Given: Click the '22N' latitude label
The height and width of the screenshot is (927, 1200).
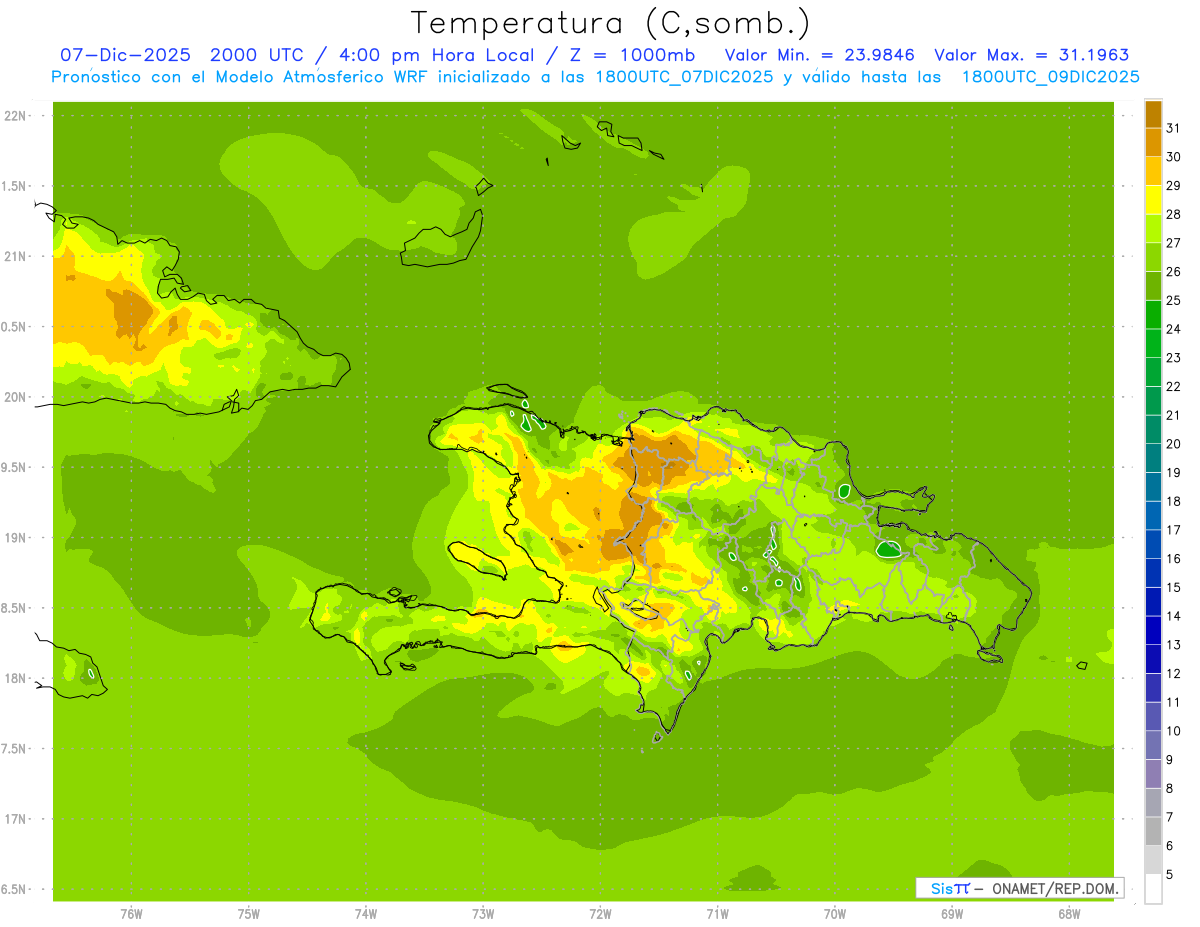Looking at the screenshot, I should tap(16, 116).
